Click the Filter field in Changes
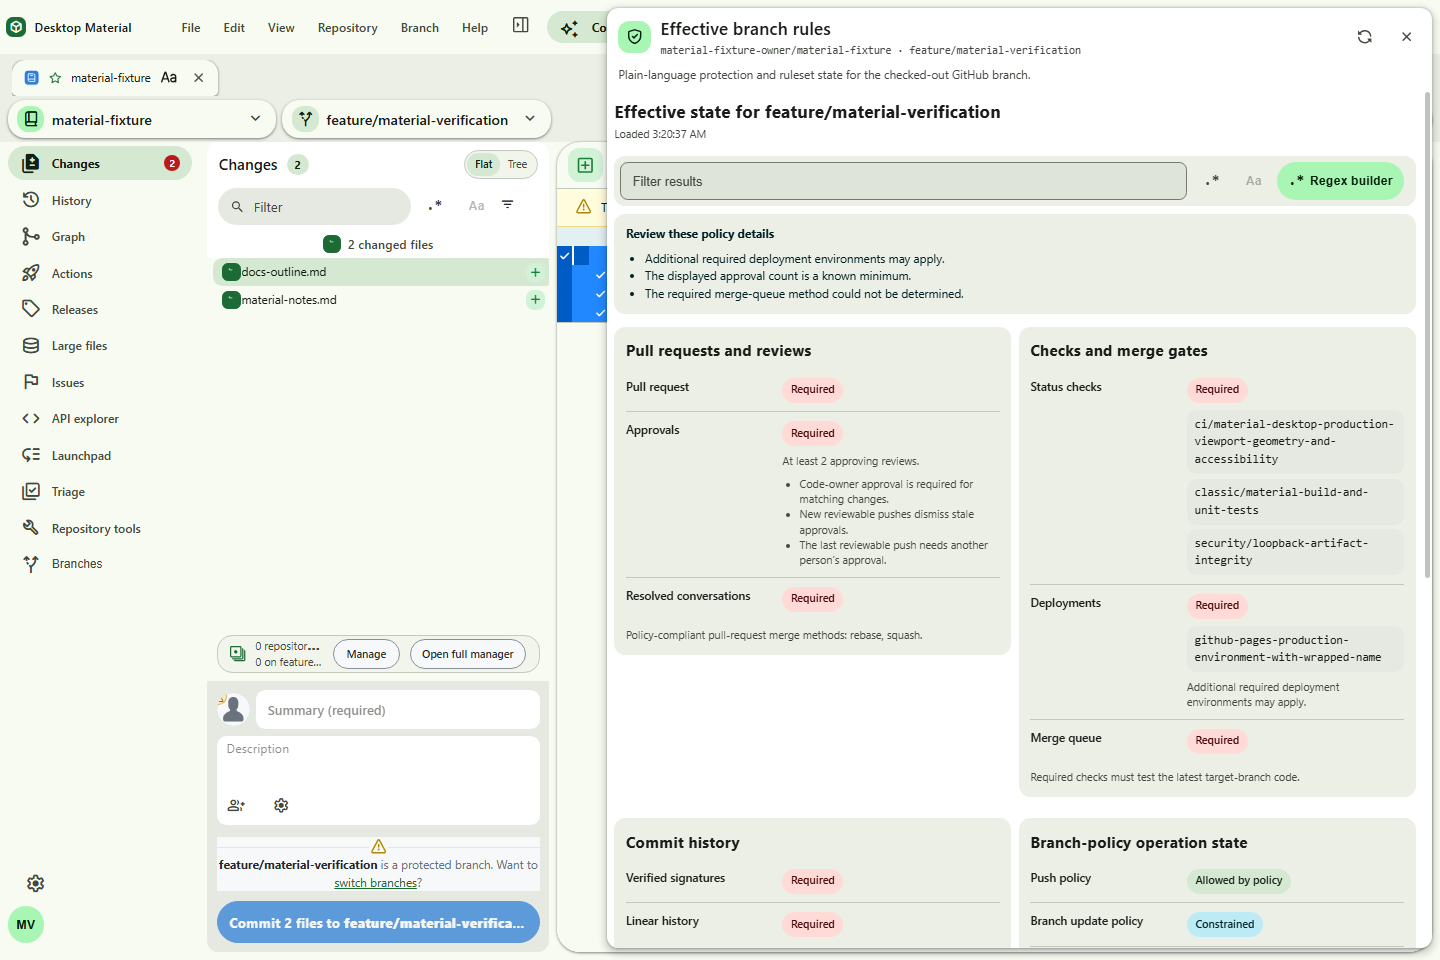The width and height of the screenshot is (1440, 960). click(314, 207)
